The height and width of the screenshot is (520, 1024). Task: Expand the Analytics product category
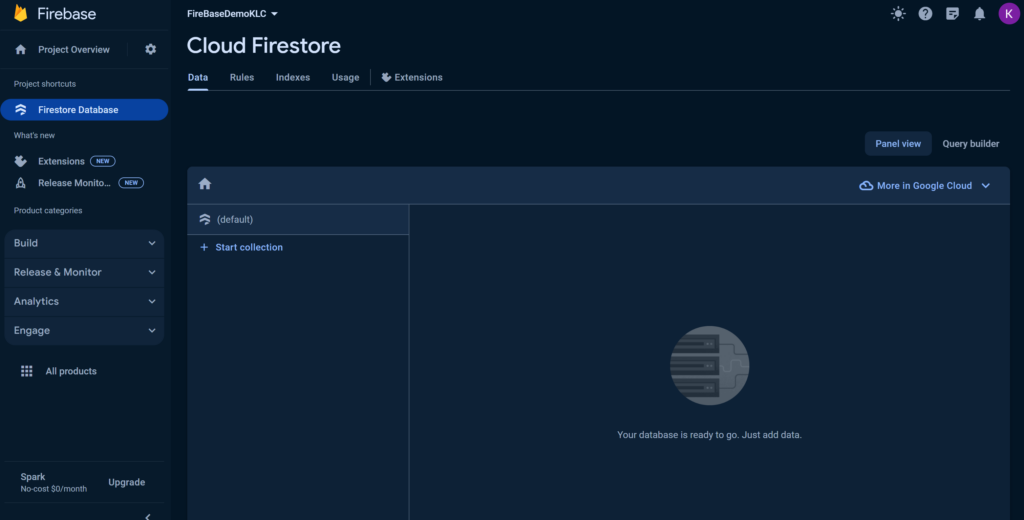(84, 301)
